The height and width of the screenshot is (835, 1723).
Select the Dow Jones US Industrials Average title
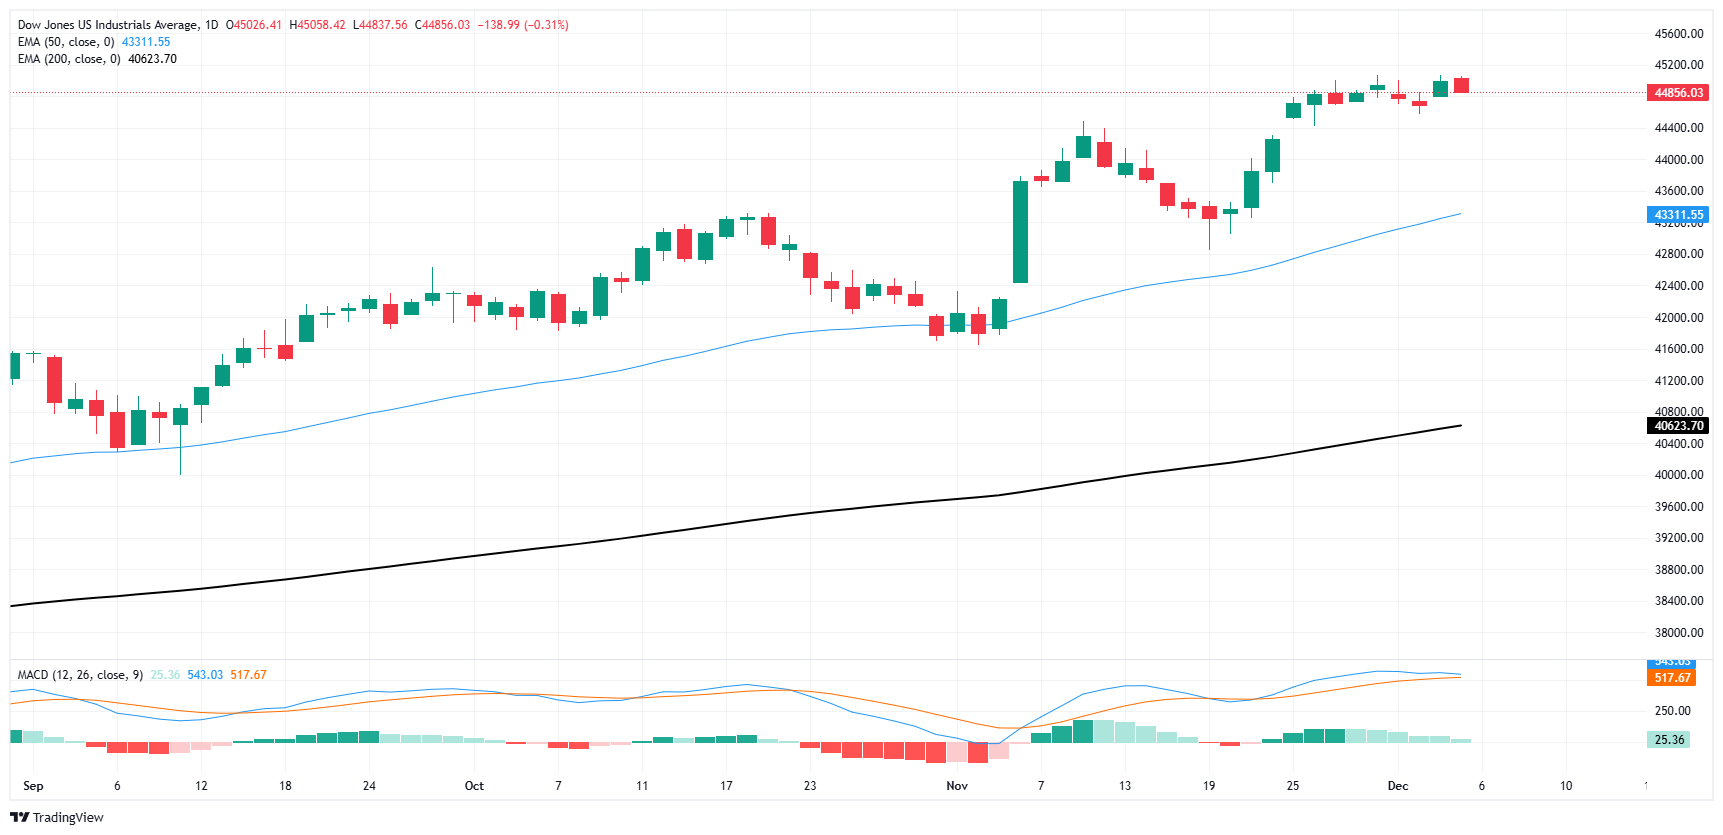[107, 25]
